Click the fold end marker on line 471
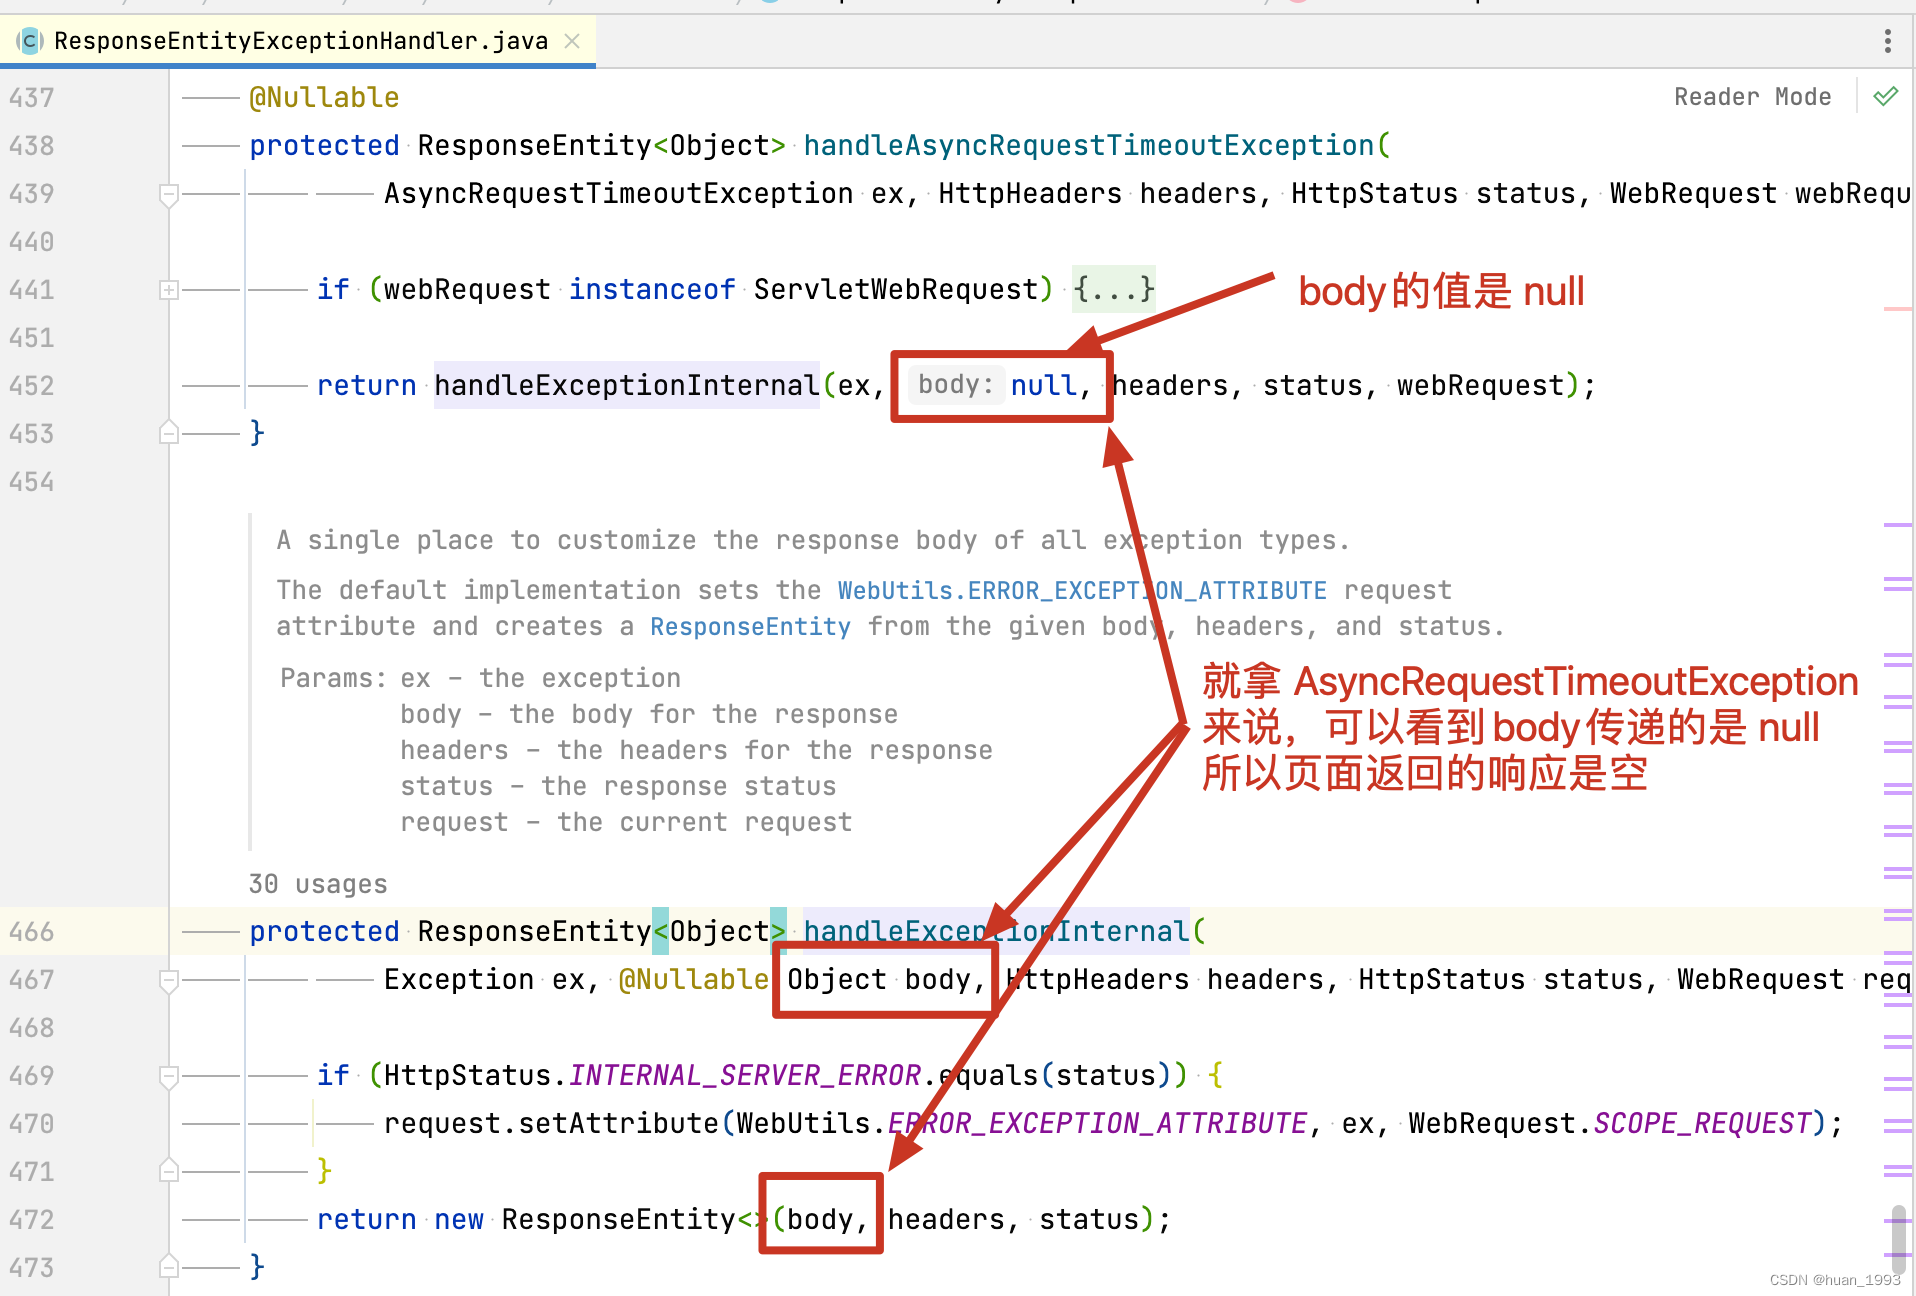 [169, 1171]
